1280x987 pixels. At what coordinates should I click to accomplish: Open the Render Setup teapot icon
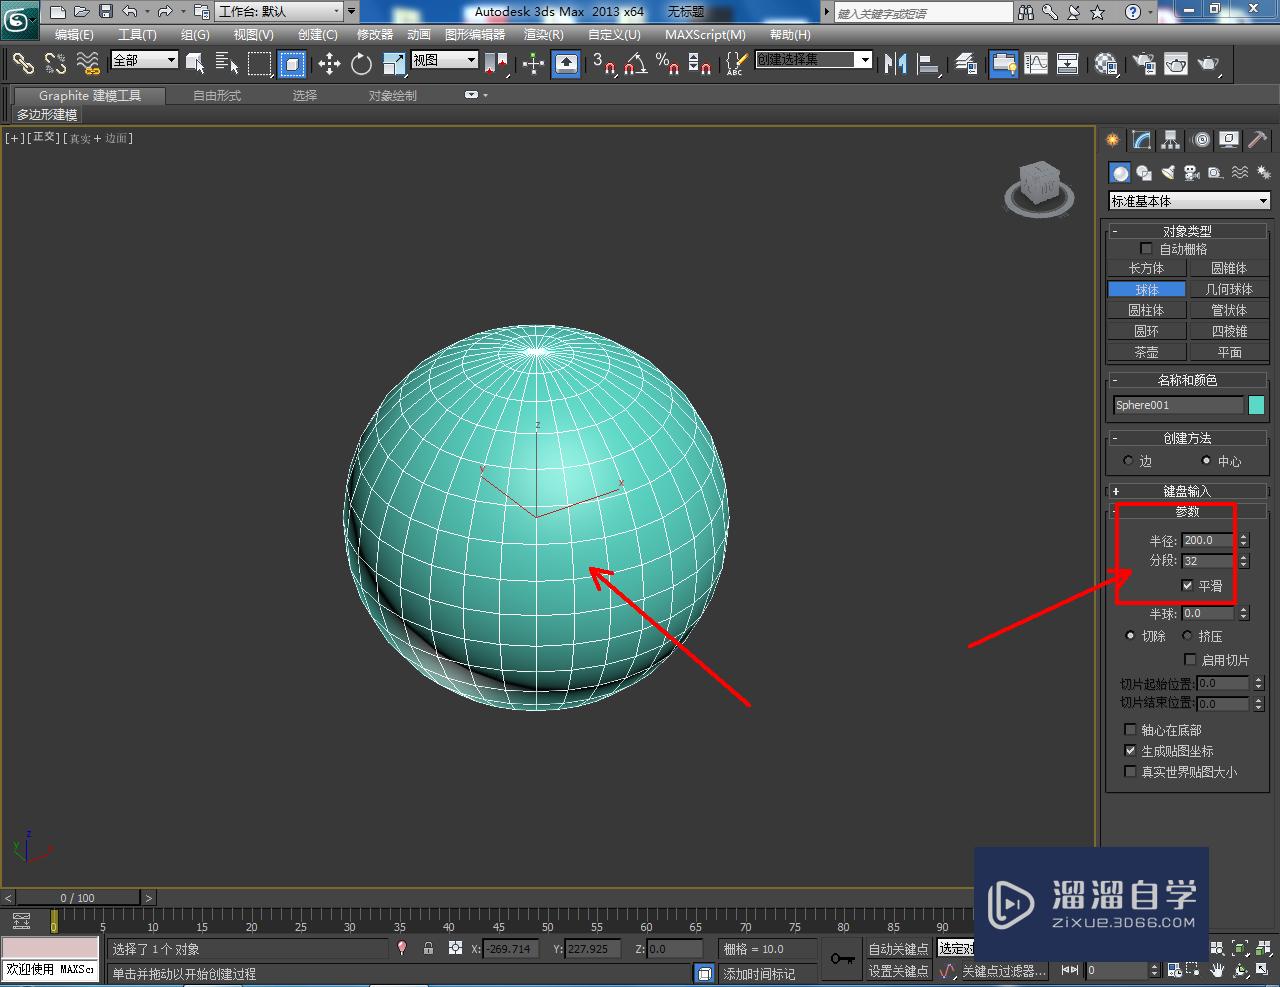coord(1143,64)
